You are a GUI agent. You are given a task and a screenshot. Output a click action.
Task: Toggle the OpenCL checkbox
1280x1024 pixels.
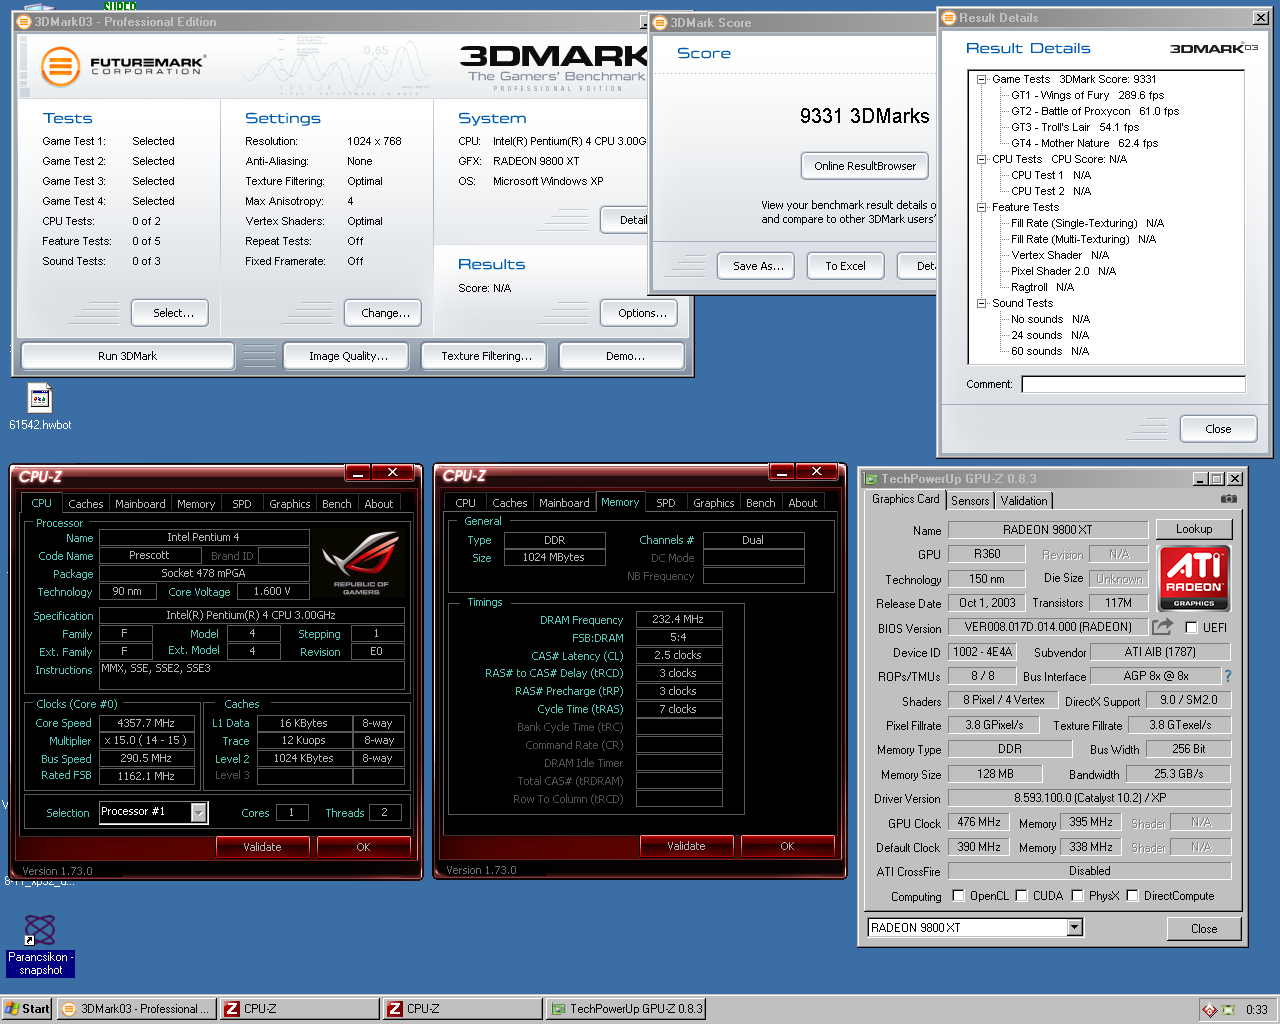click(958, 896)
